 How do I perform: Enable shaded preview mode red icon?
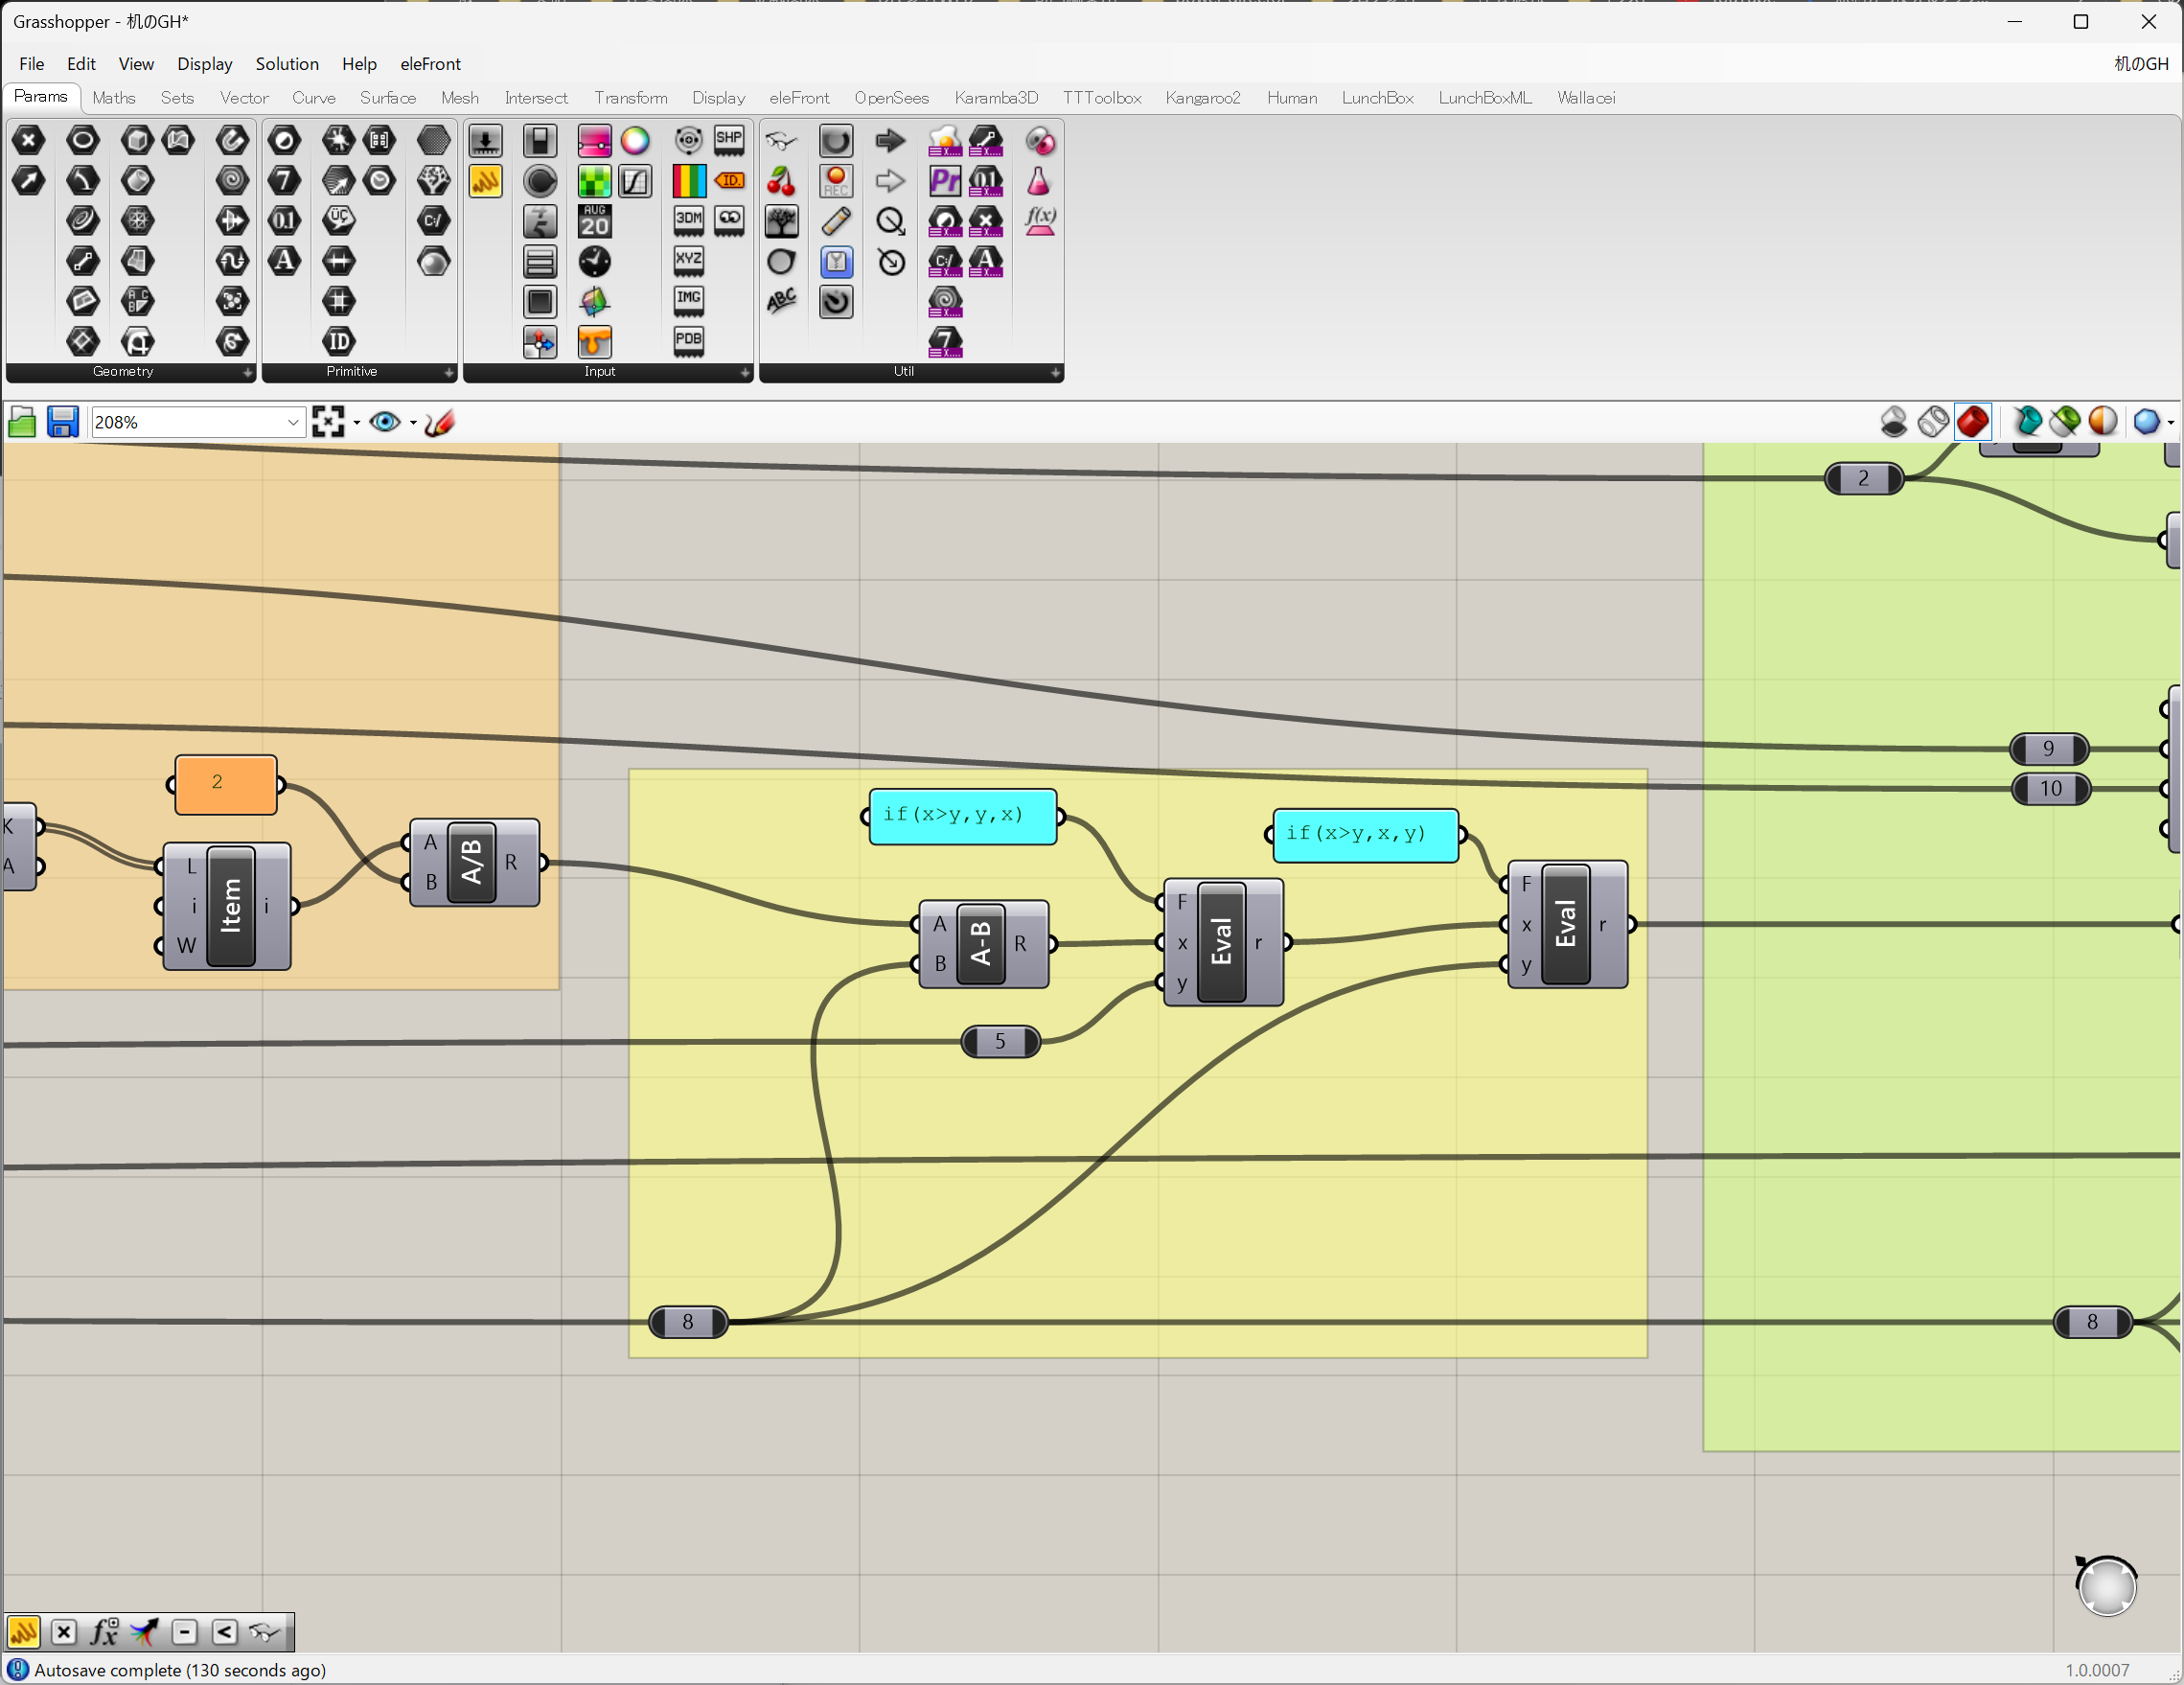[1972, 422]
